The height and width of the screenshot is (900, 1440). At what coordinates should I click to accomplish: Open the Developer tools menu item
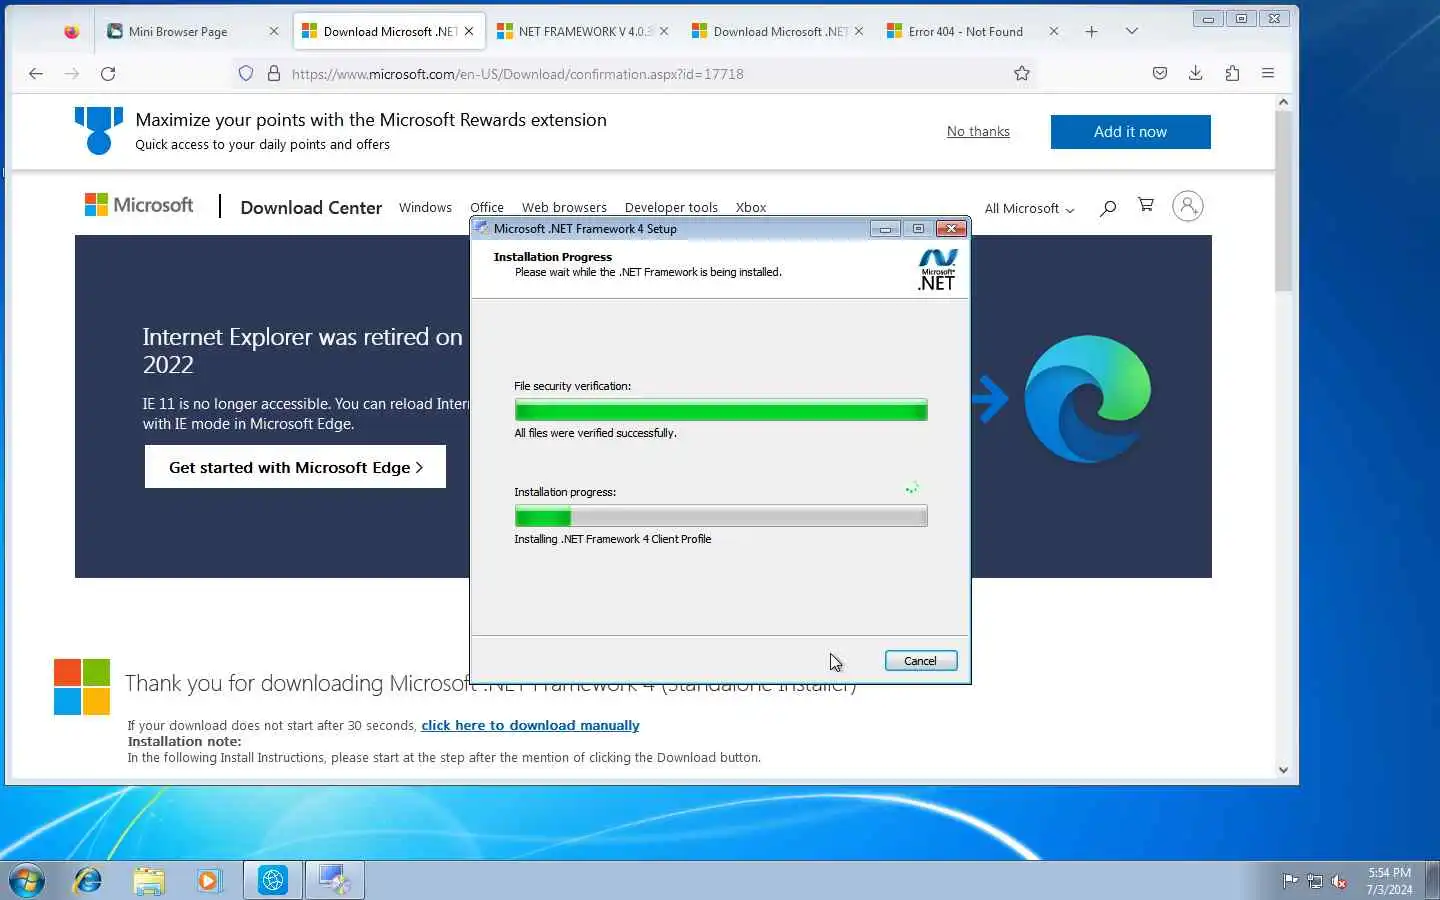[671, 207]
